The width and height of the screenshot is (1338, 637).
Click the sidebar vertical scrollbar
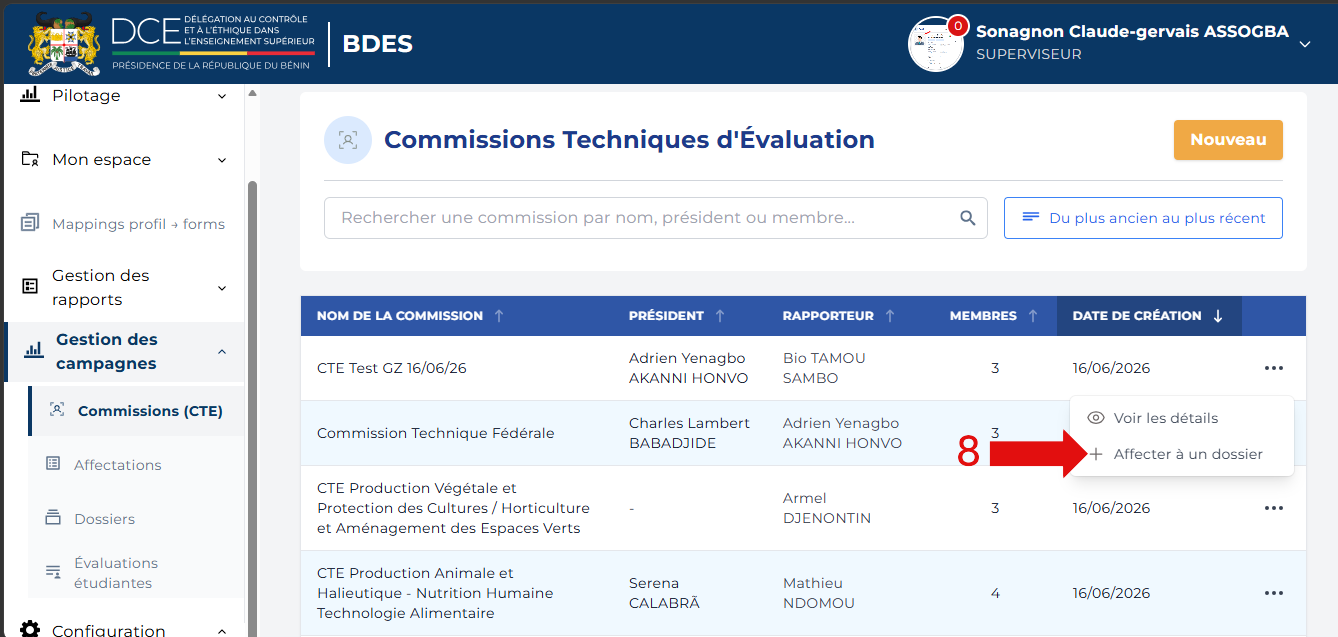click(252, 408)
